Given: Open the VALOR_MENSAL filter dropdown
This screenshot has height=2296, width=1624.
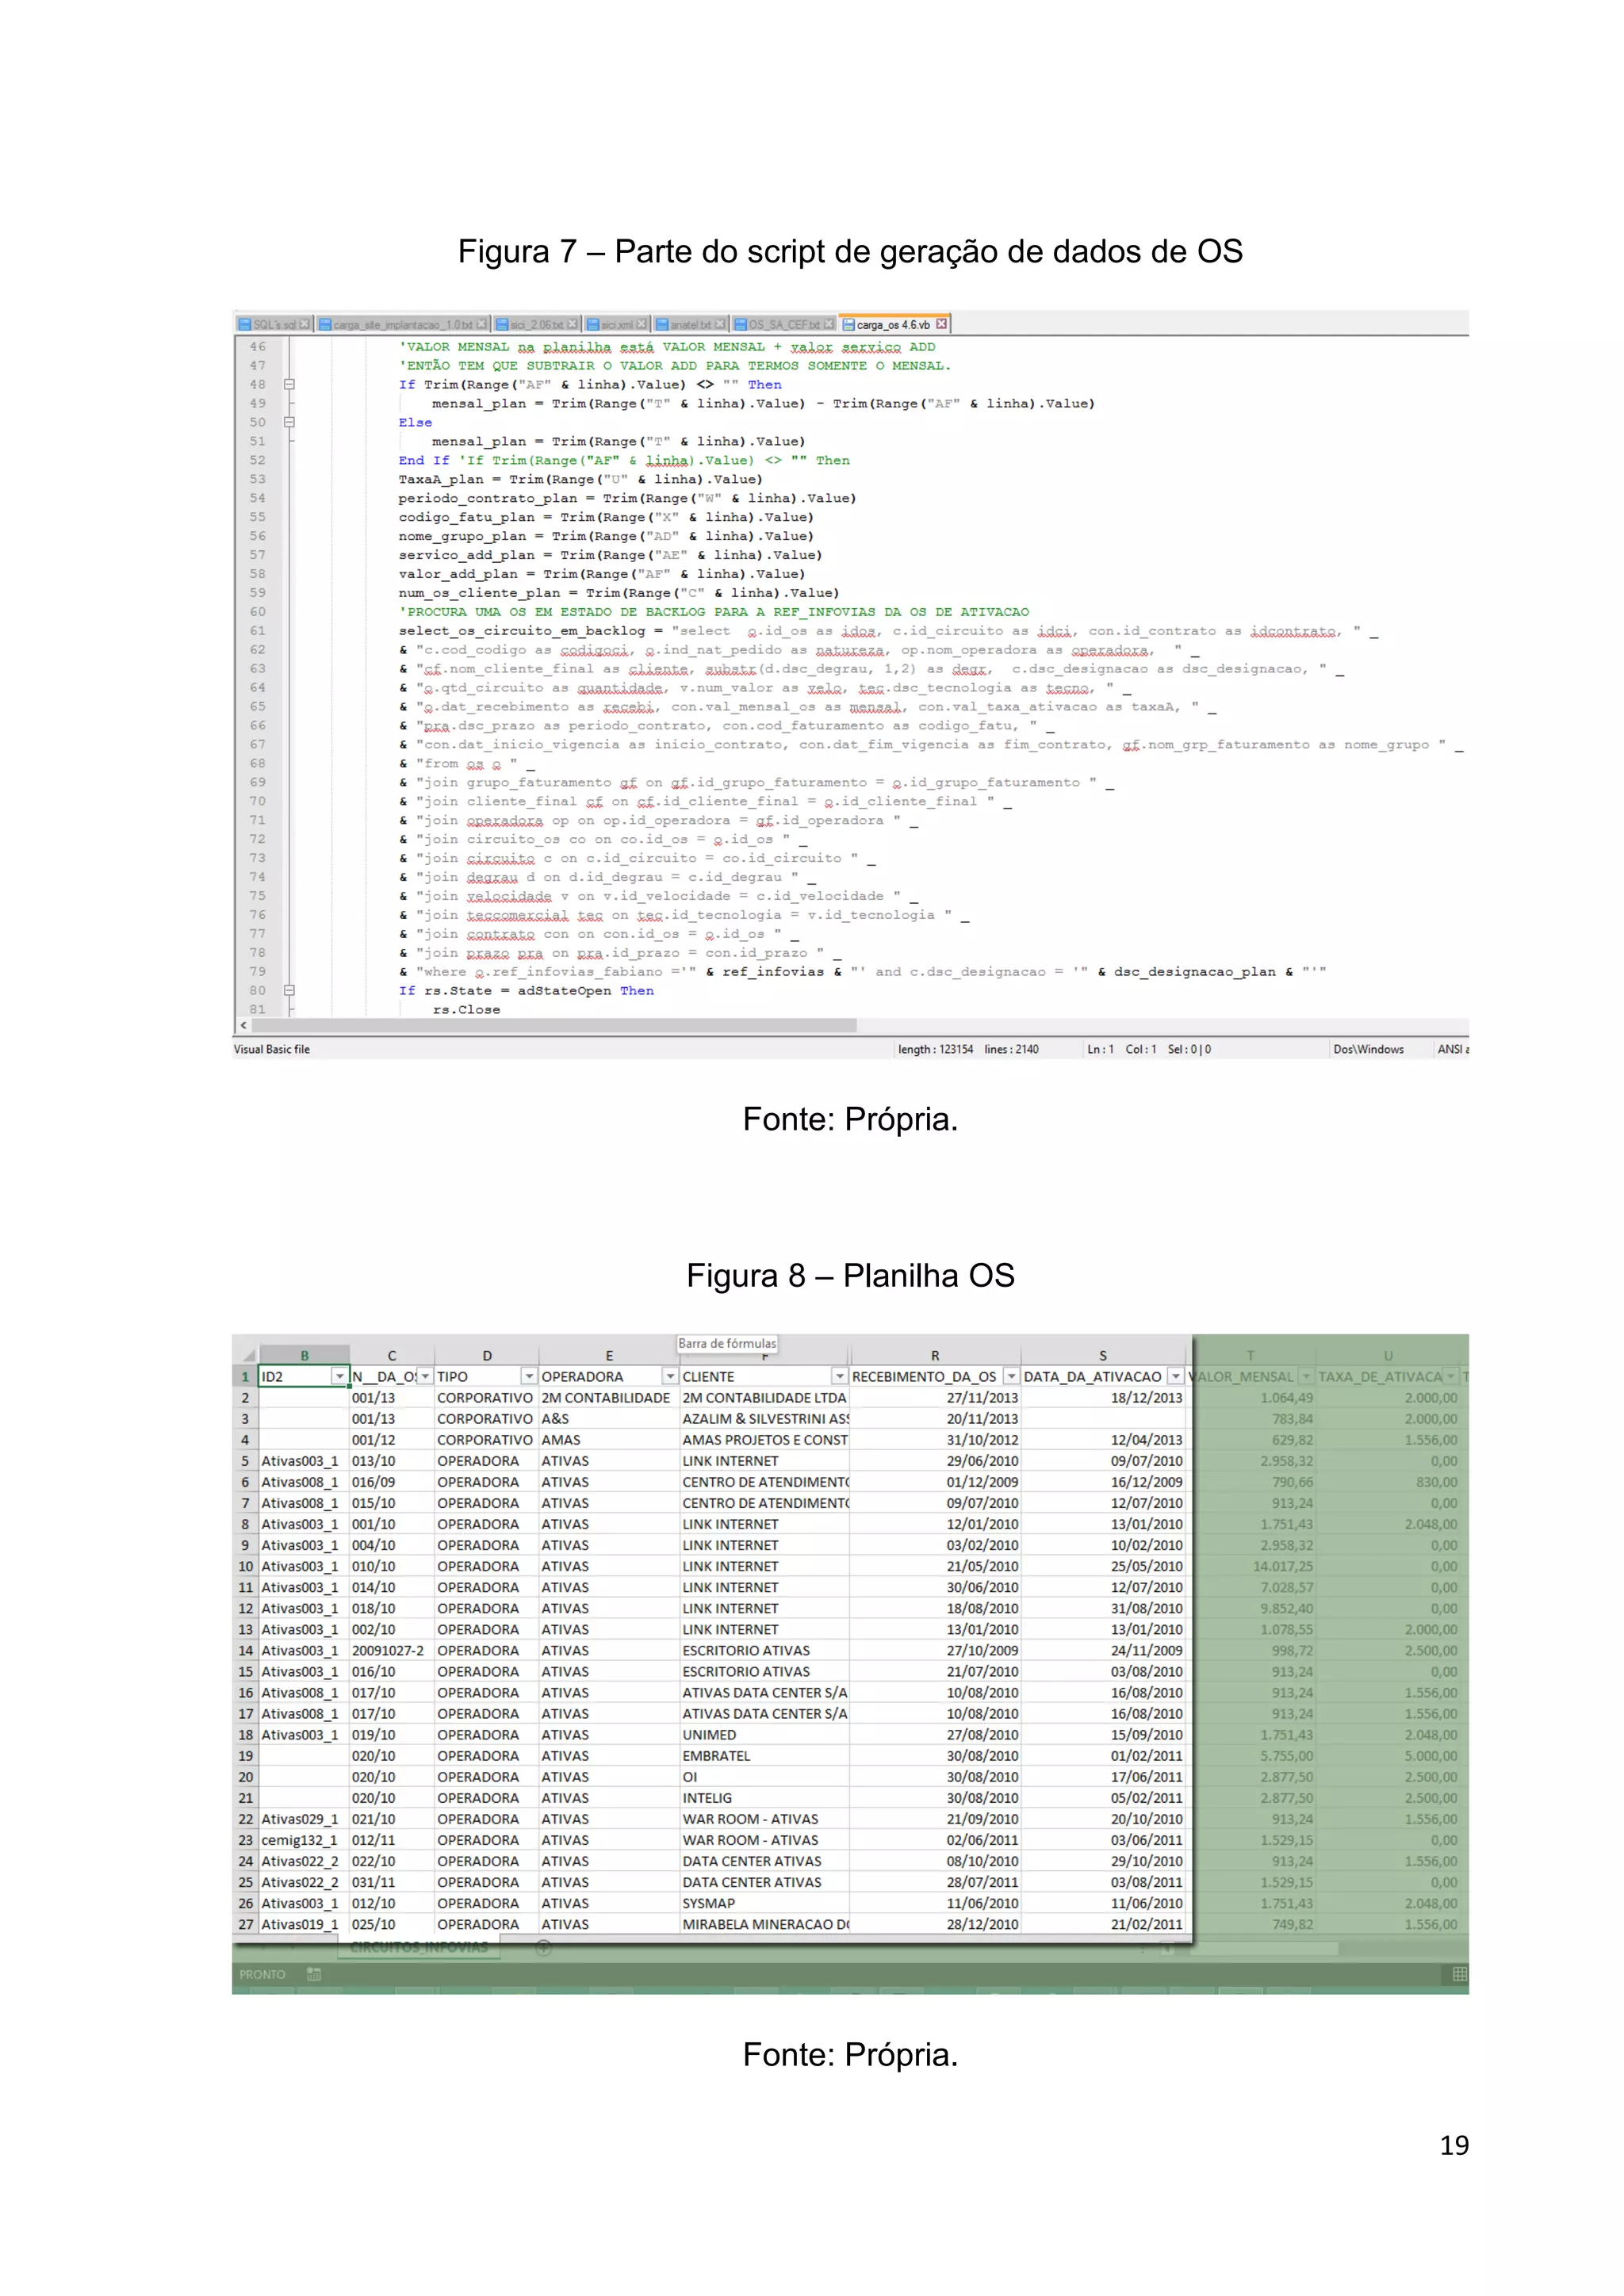Looking at the screenshot, I should pos(1306,1377).
